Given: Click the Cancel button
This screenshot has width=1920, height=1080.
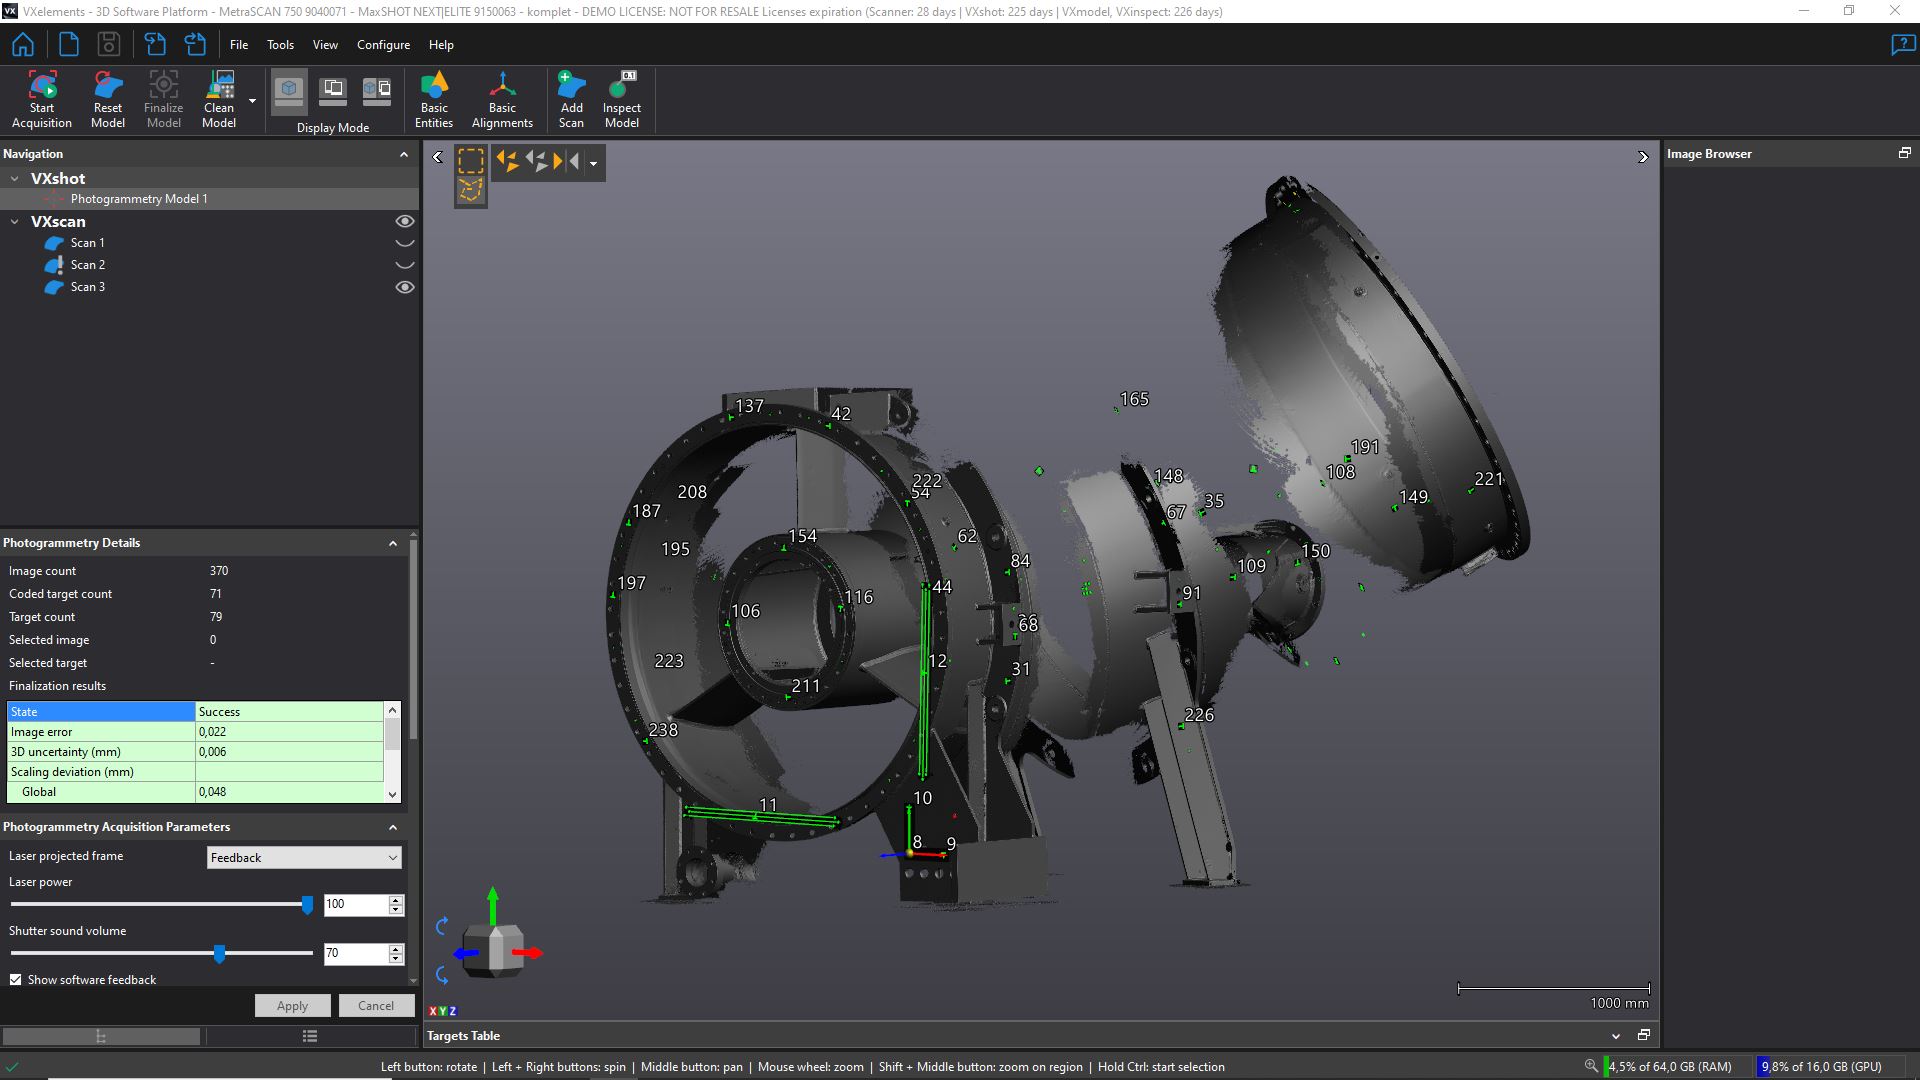Looking at the screenshot, I should pyautogui.click(x=376, y=1006).
